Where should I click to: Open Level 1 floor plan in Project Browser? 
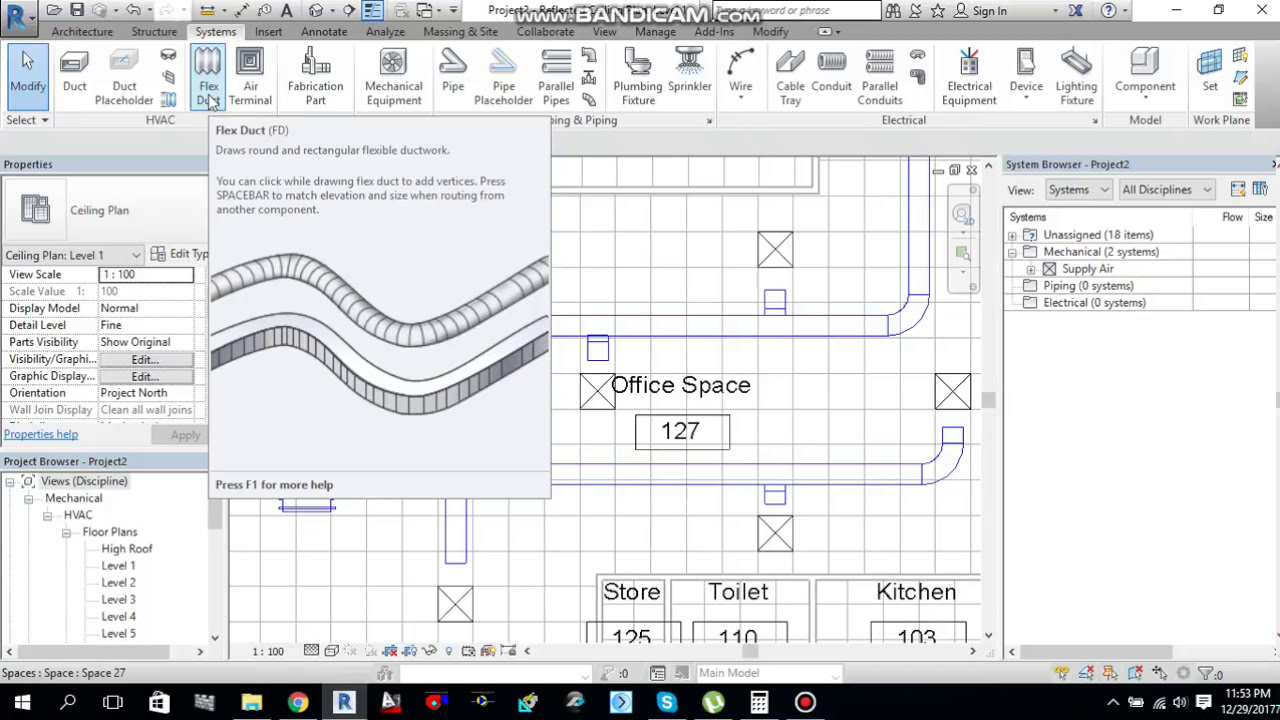[x=118, y=566]
